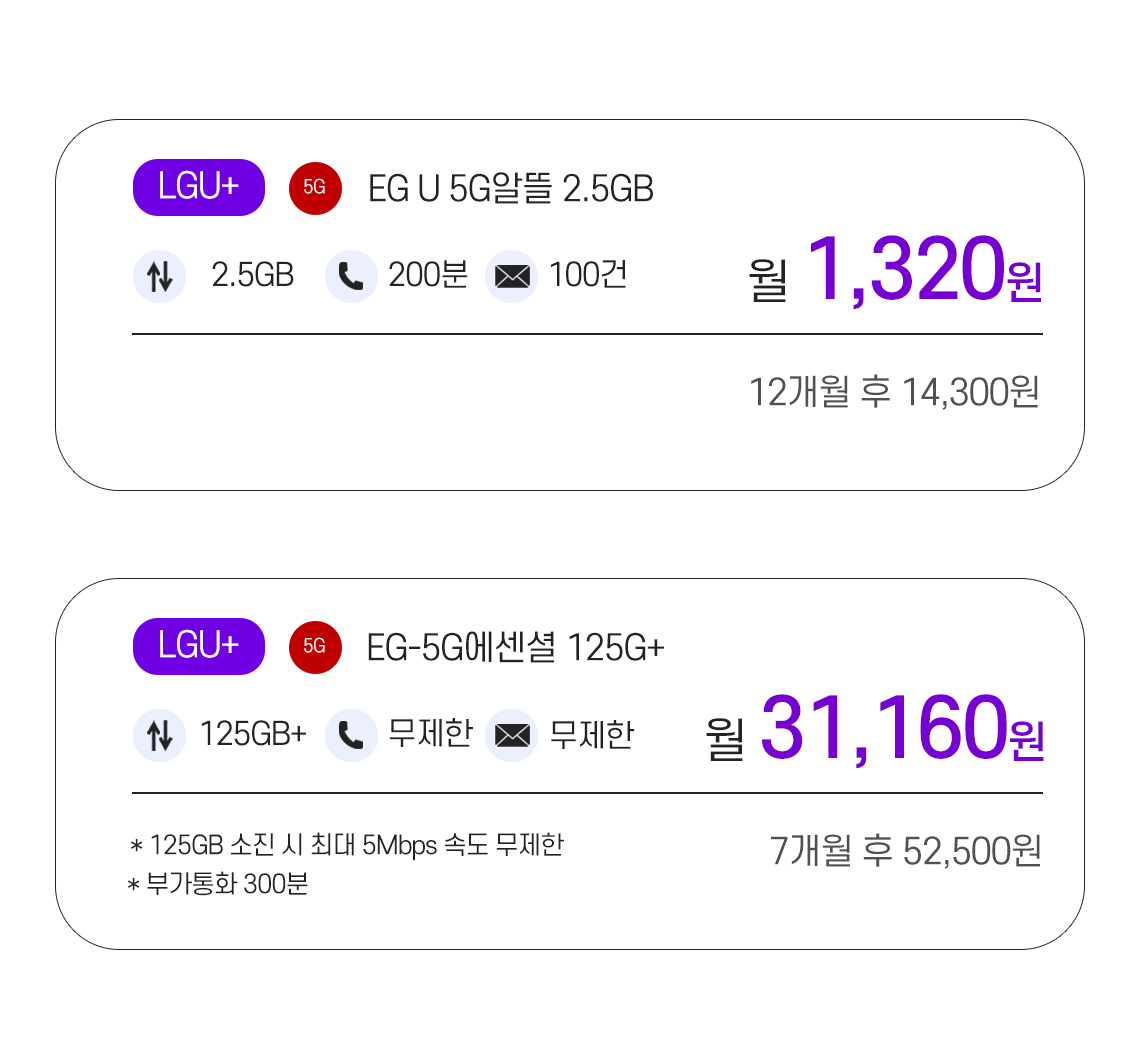The image size is (1140, 1042).
Task: Click the LGU+ badge on the 2.5GB plan
Action: (x=198, y=188)
